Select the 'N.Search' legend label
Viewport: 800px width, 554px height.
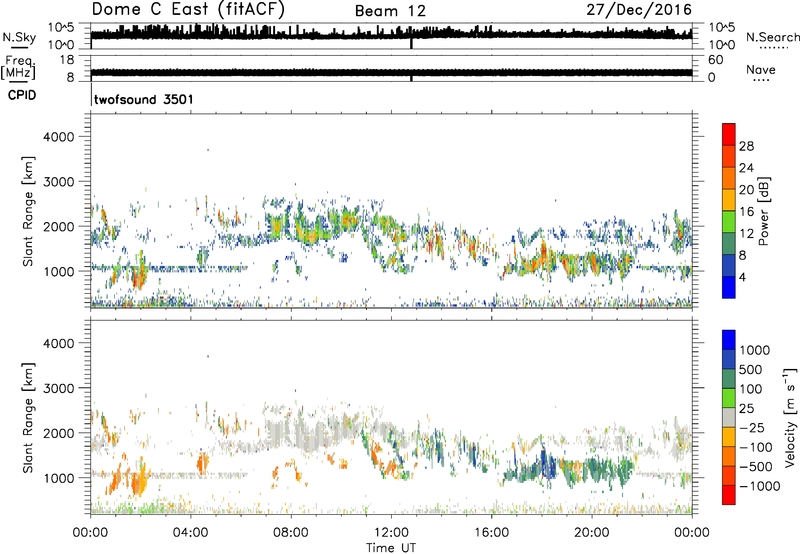(772, 37)
